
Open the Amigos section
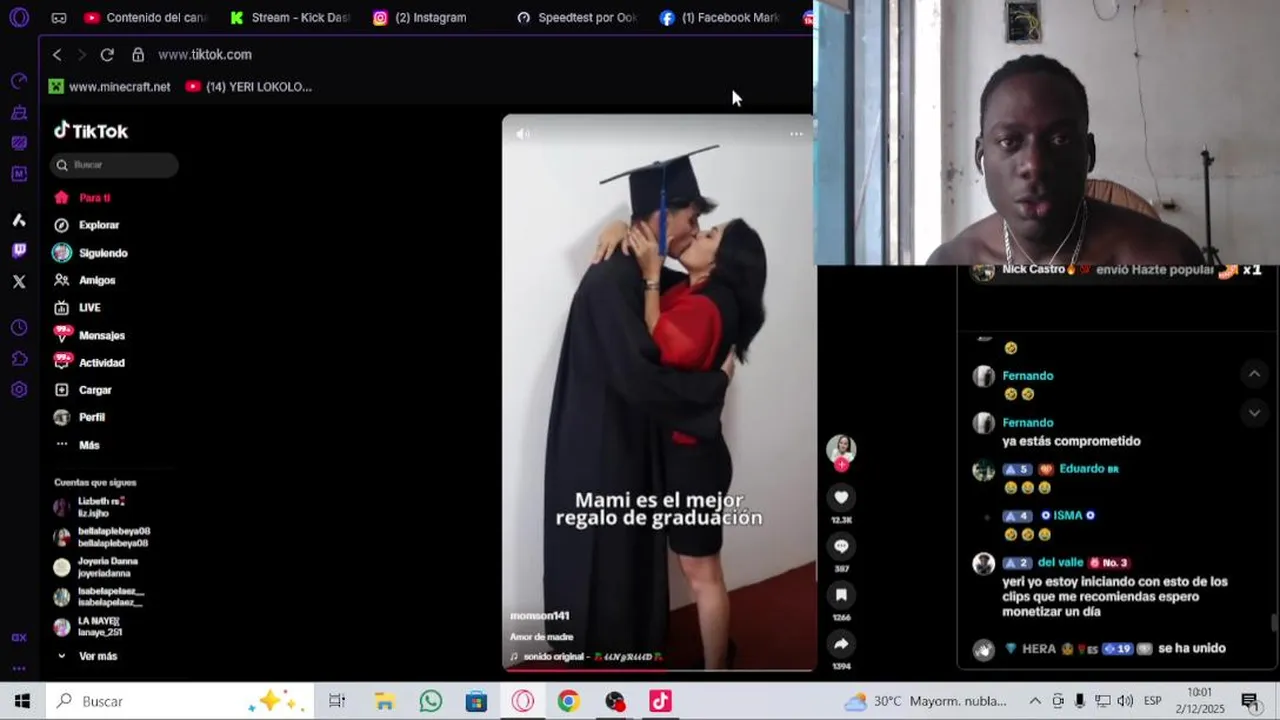coord(86,280)
